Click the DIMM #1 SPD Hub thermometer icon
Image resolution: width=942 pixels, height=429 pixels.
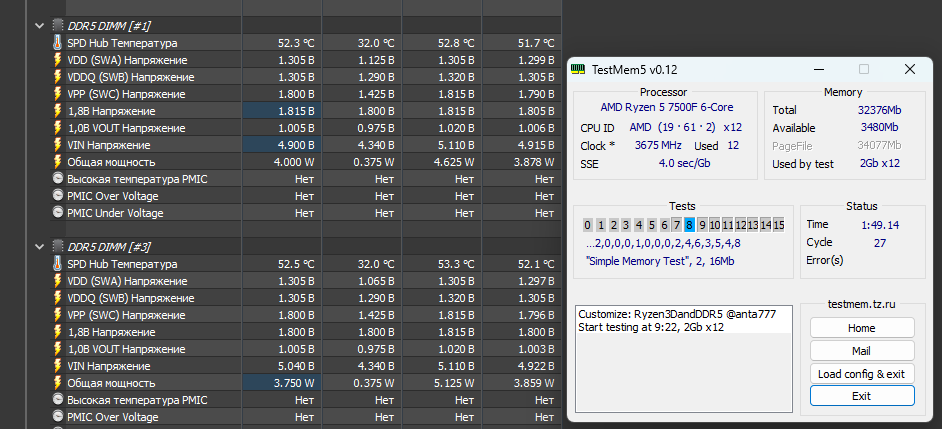coord(57,43)
